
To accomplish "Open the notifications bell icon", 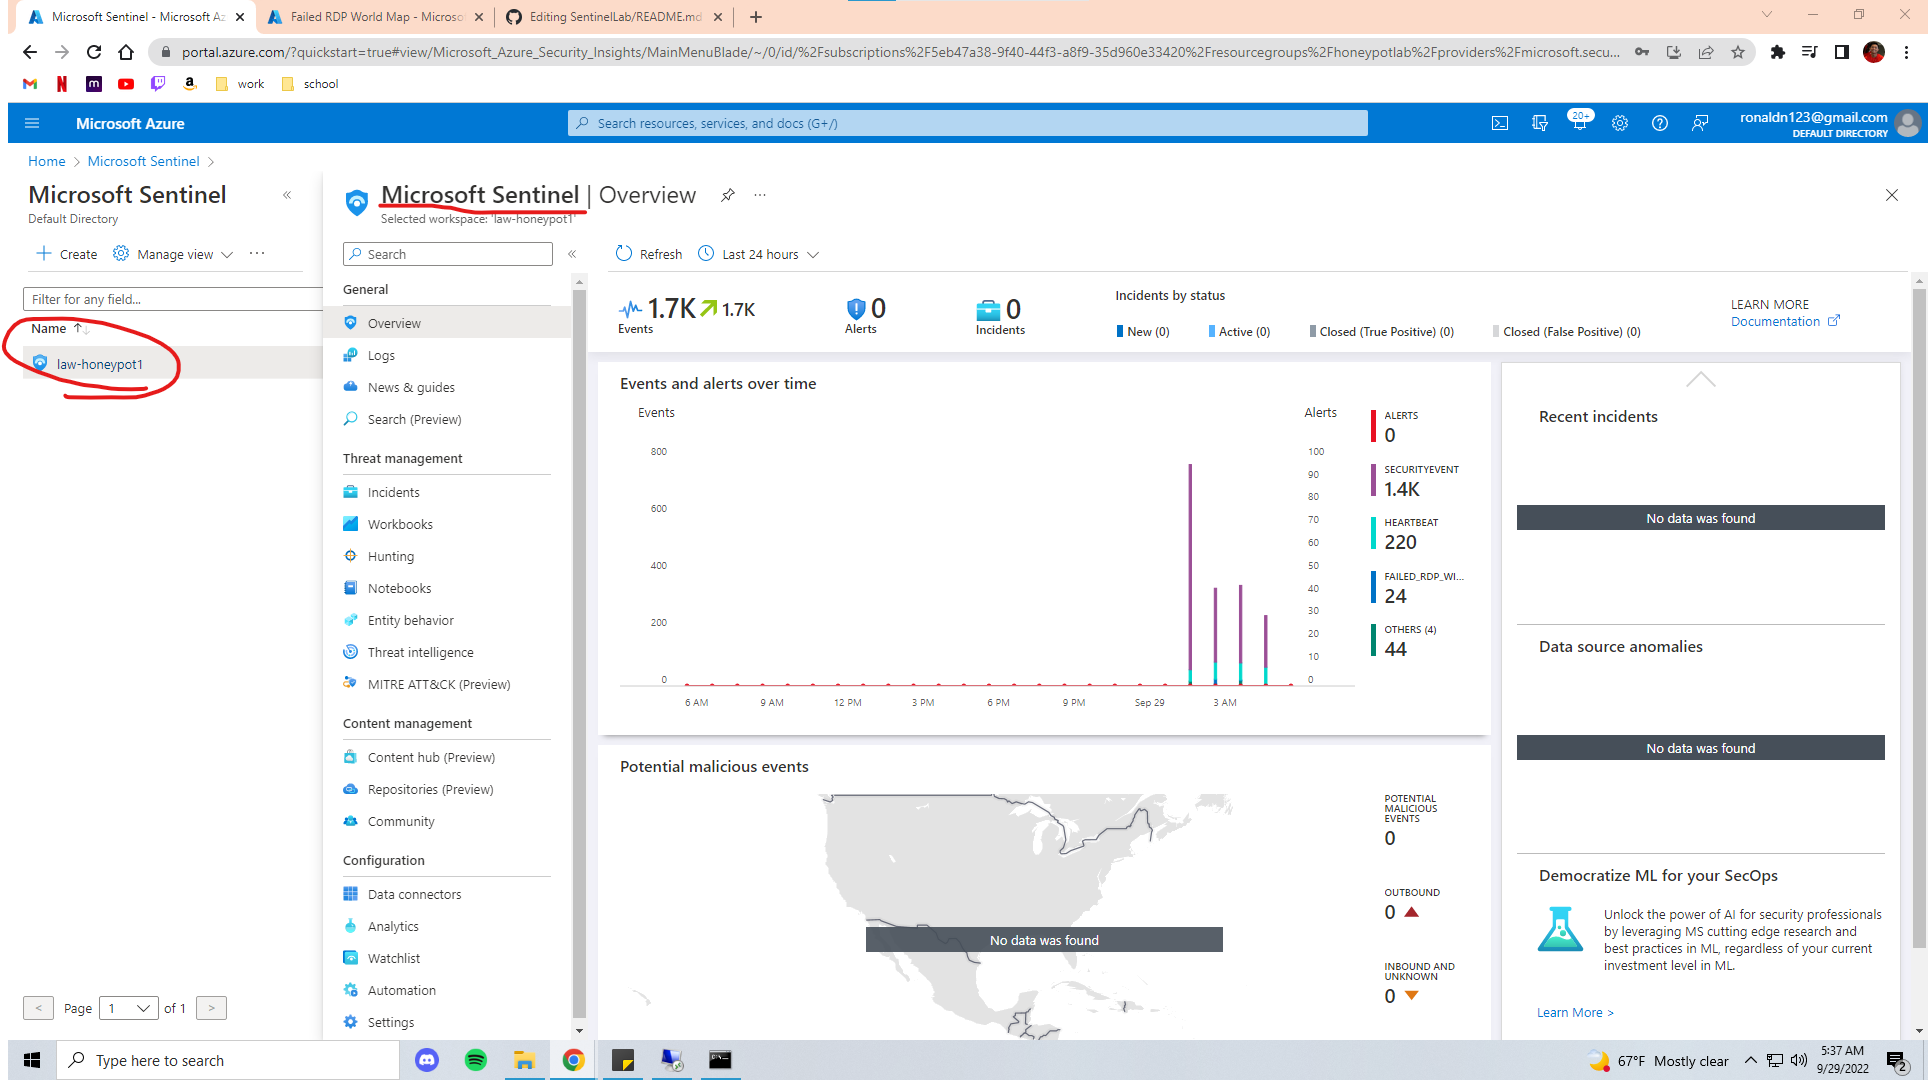I will pos(1579,123).
